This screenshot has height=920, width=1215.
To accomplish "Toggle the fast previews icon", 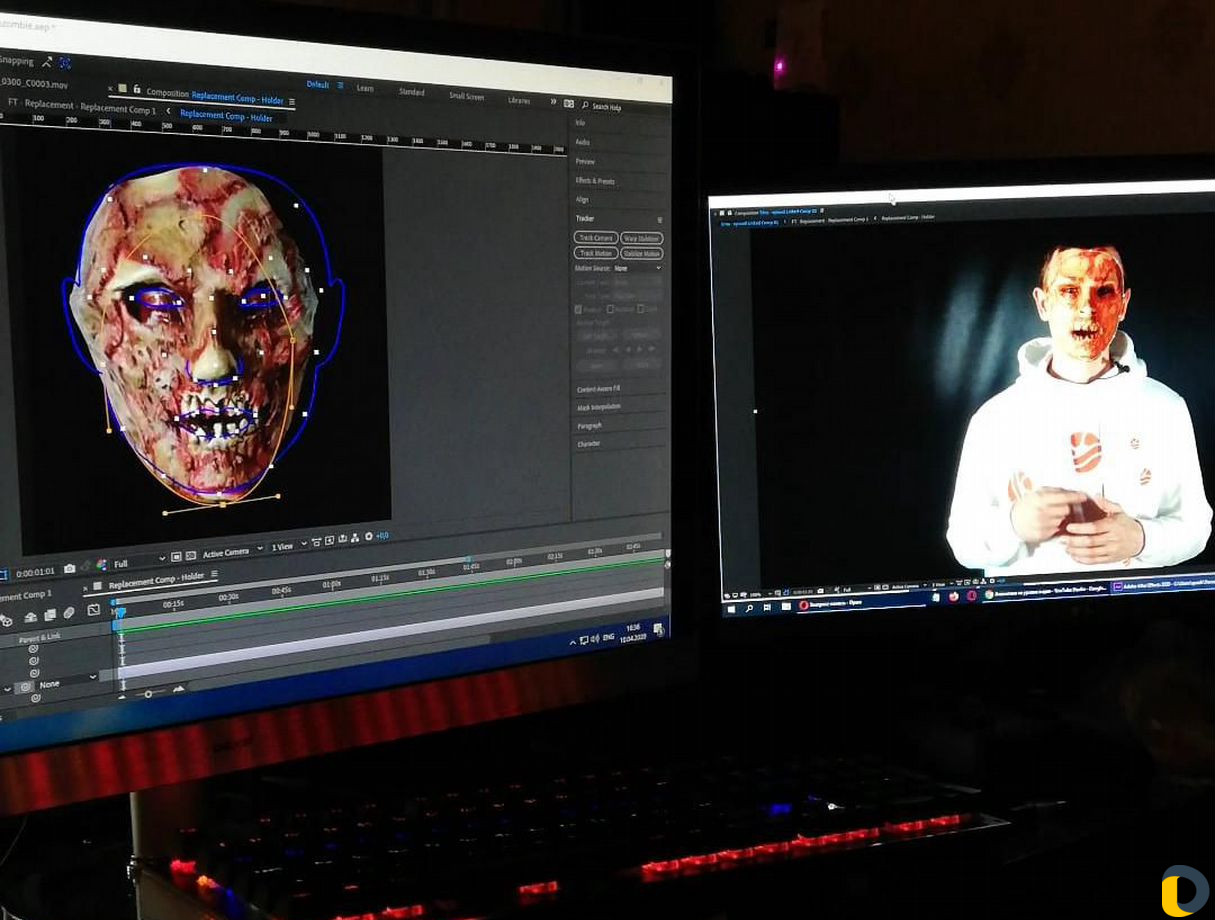I will tap(329, 541).
